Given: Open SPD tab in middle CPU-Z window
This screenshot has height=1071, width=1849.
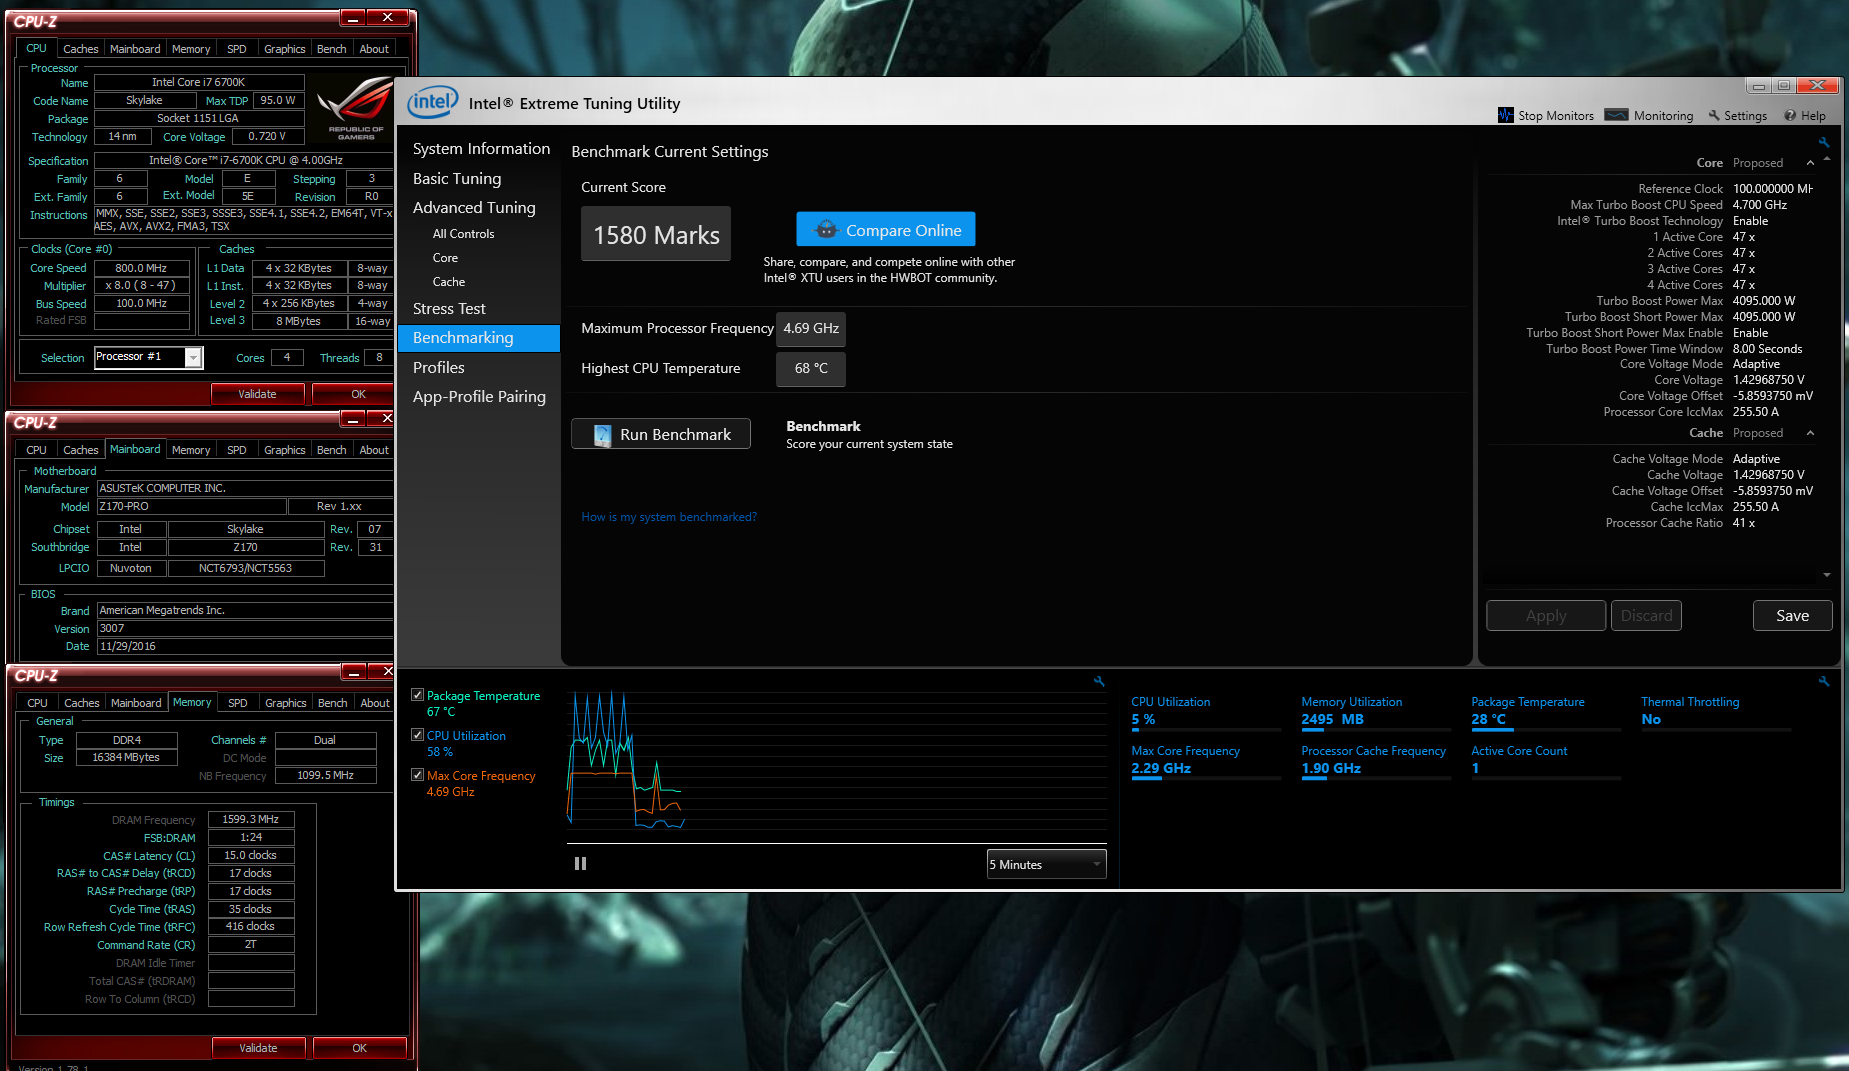Looking at the screenshot, I should [x=237, y=450].
